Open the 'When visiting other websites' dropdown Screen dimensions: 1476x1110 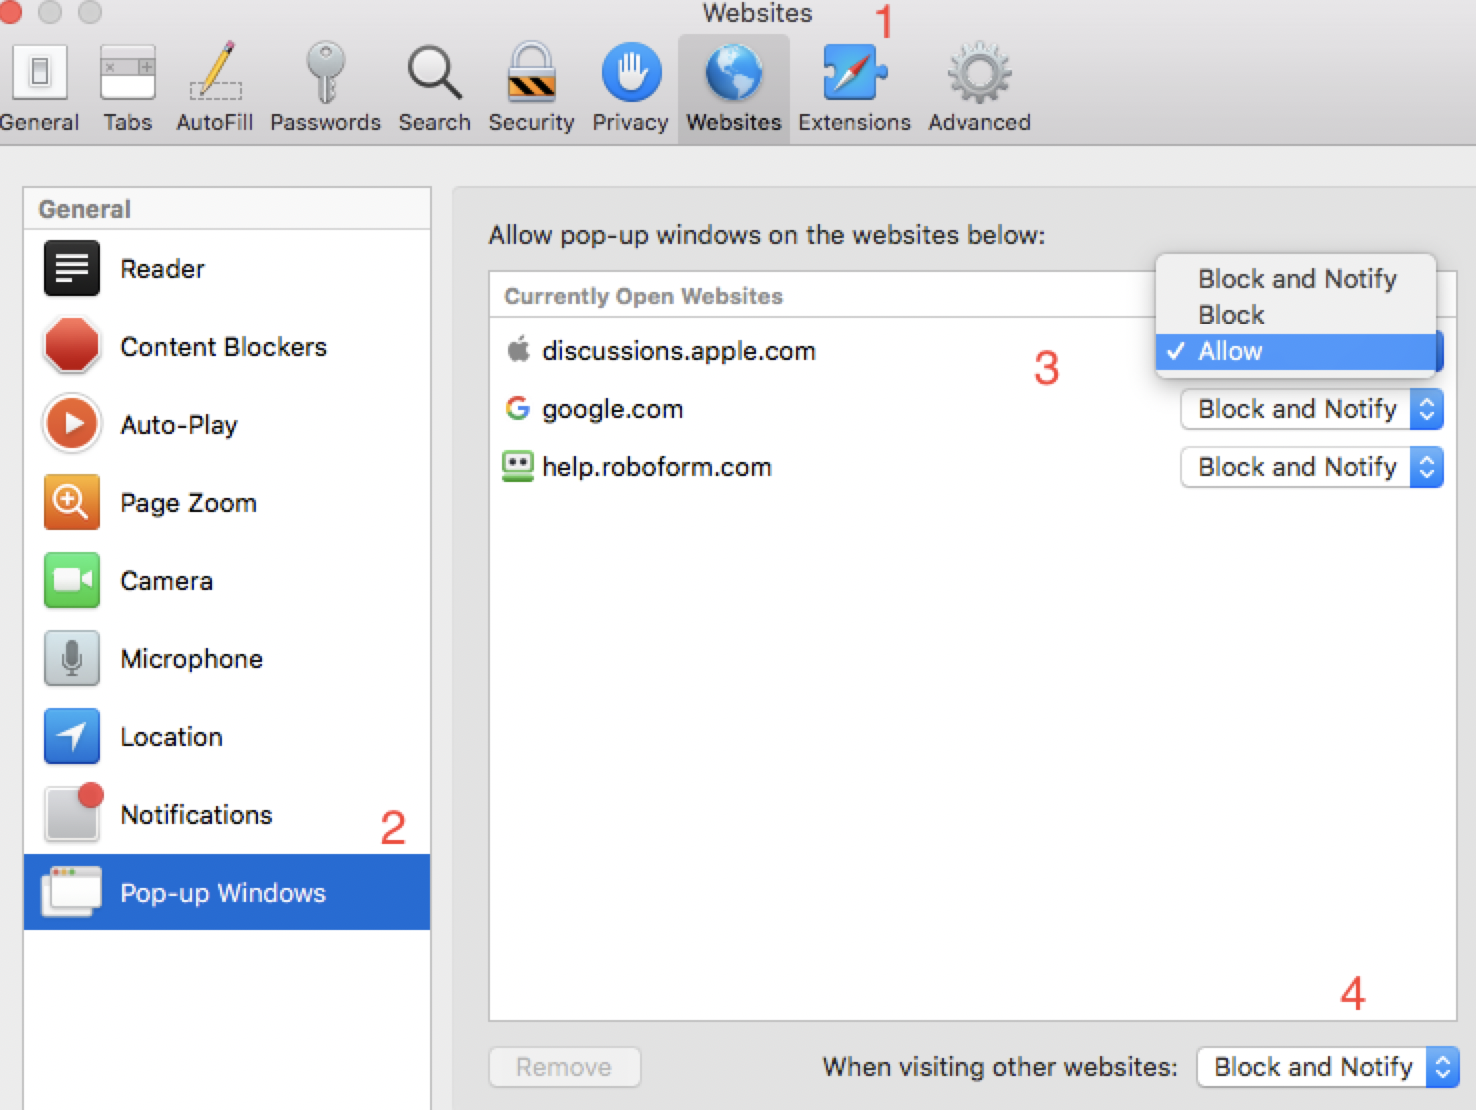pos(1328,1067)
